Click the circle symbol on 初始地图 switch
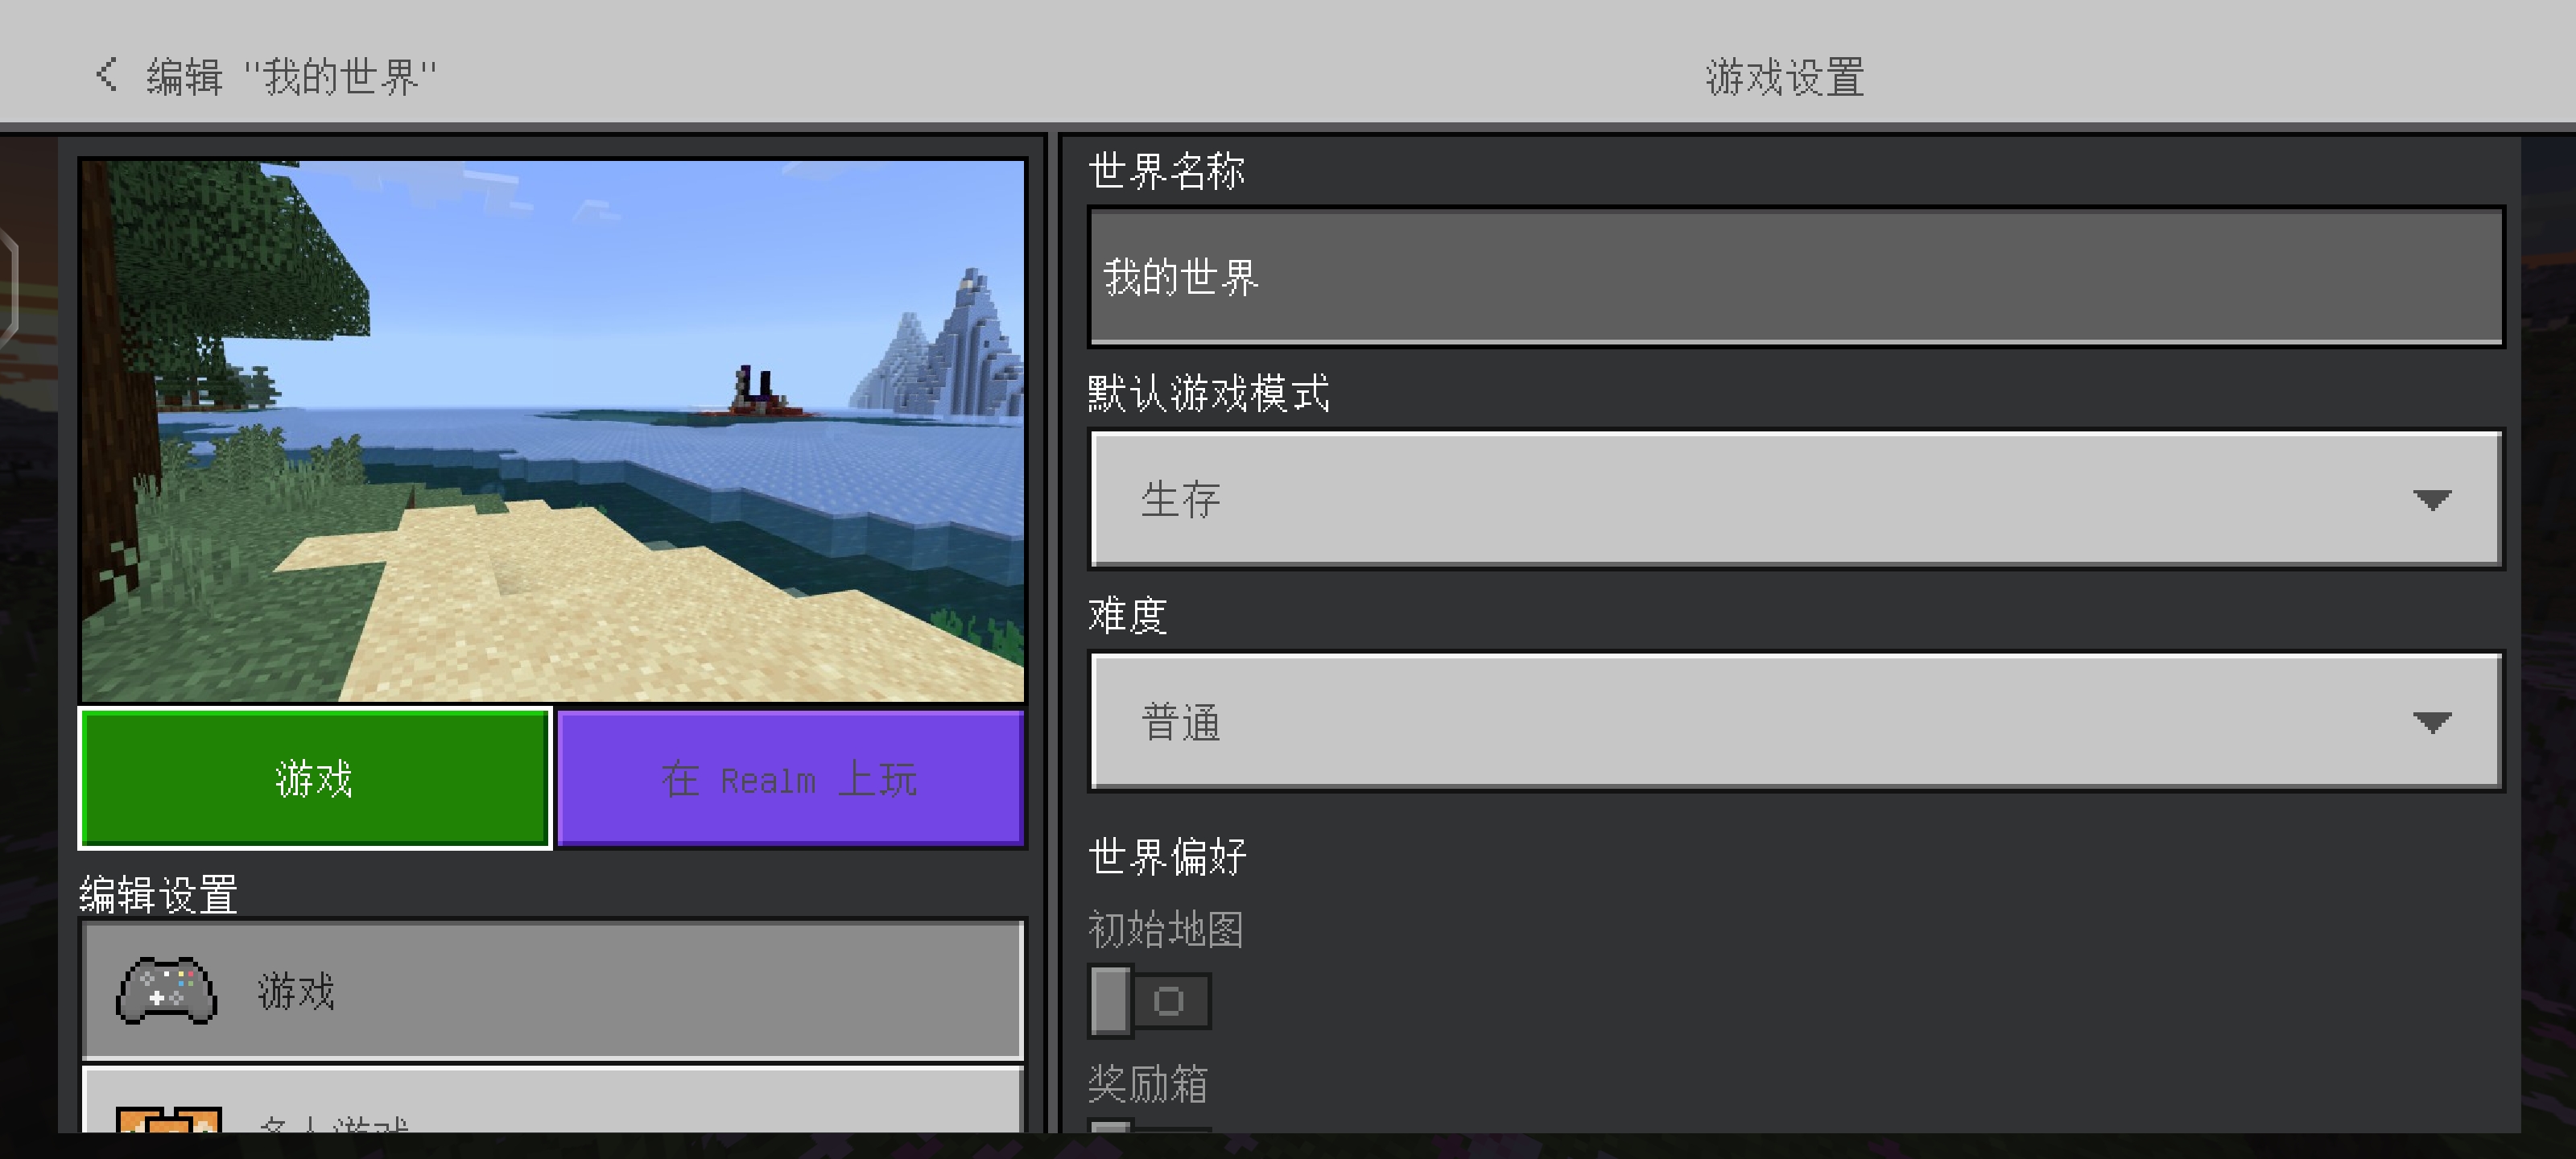Viewport: 2576px width, 1159px height. click(1168, 1000)
